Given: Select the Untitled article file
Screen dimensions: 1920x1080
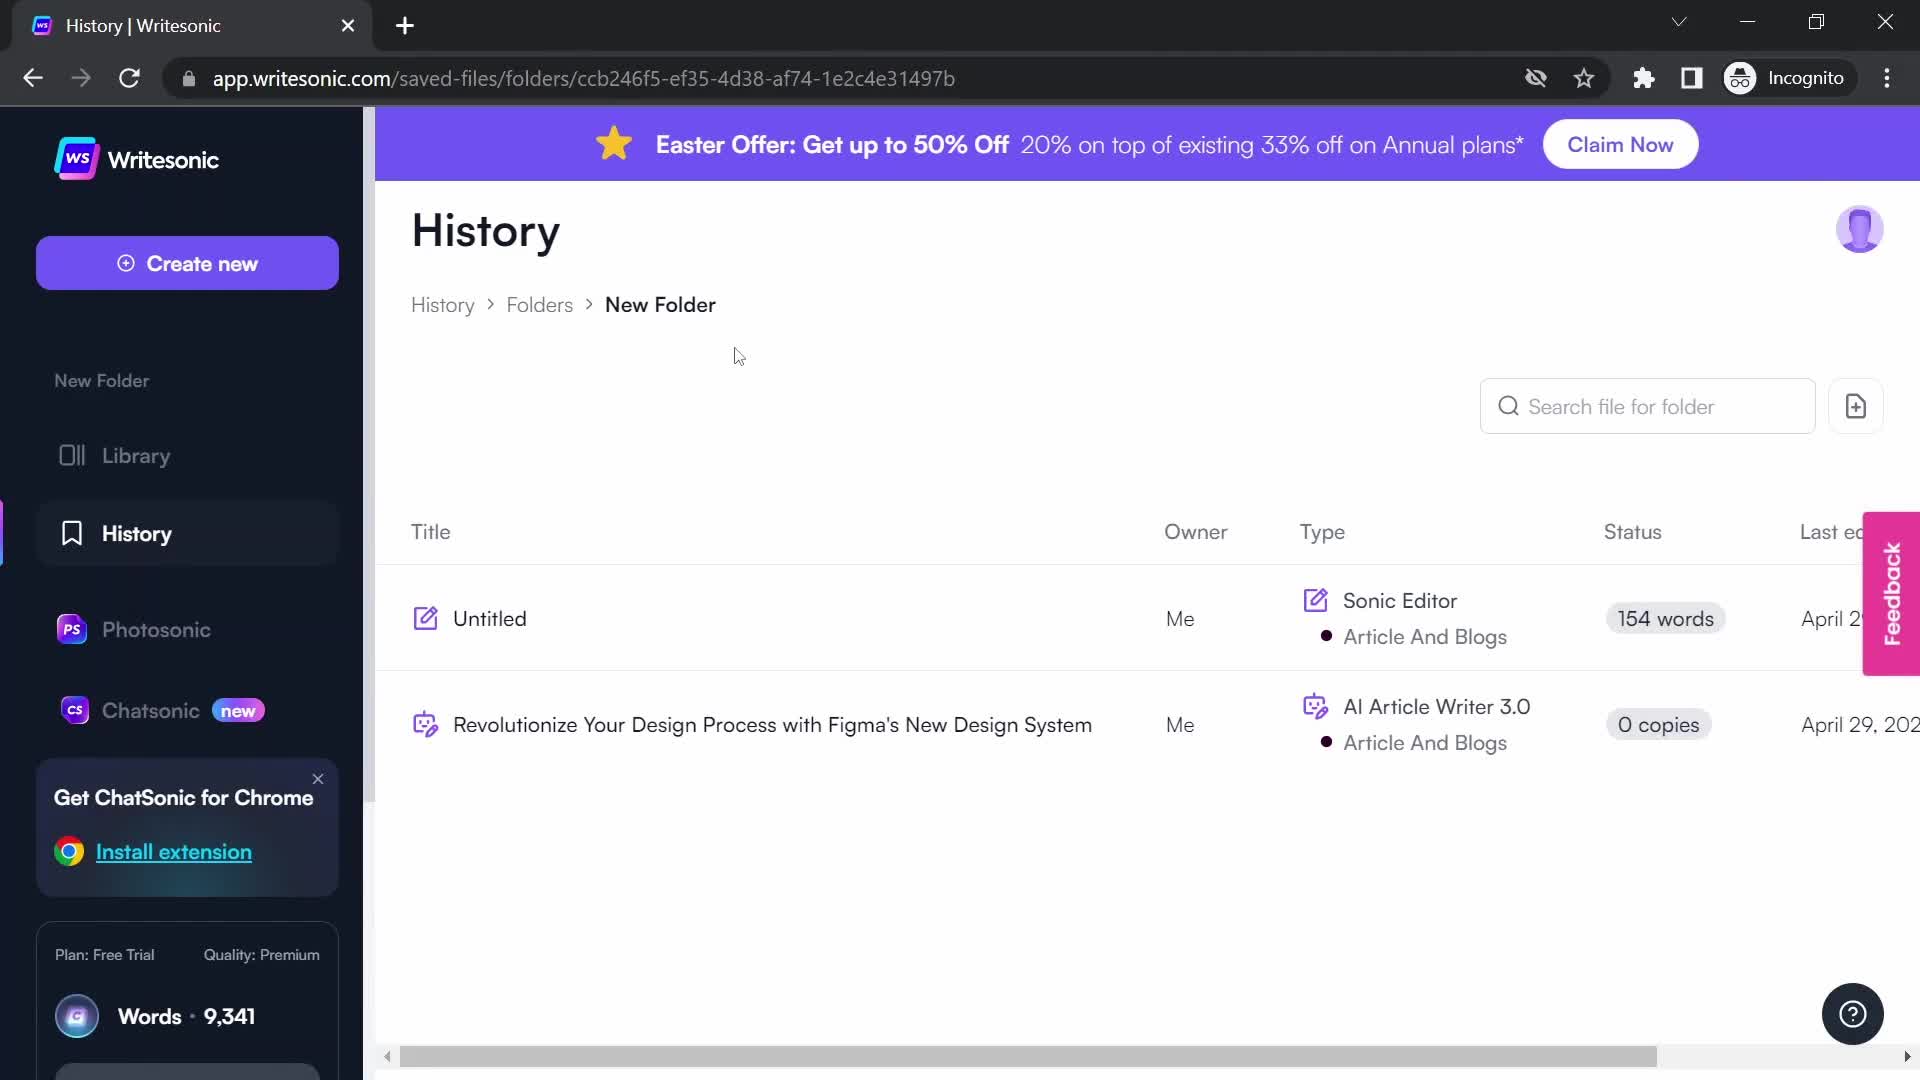Looking at the screenshot, I should (x=489, y=618).
